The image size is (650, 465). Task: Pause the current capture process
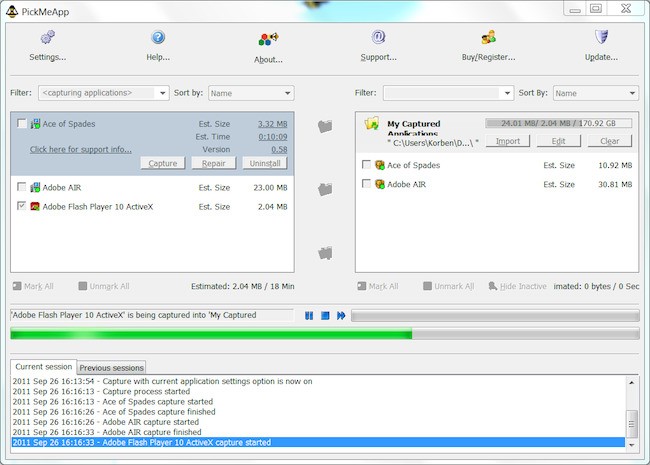(x=310, y=315)
